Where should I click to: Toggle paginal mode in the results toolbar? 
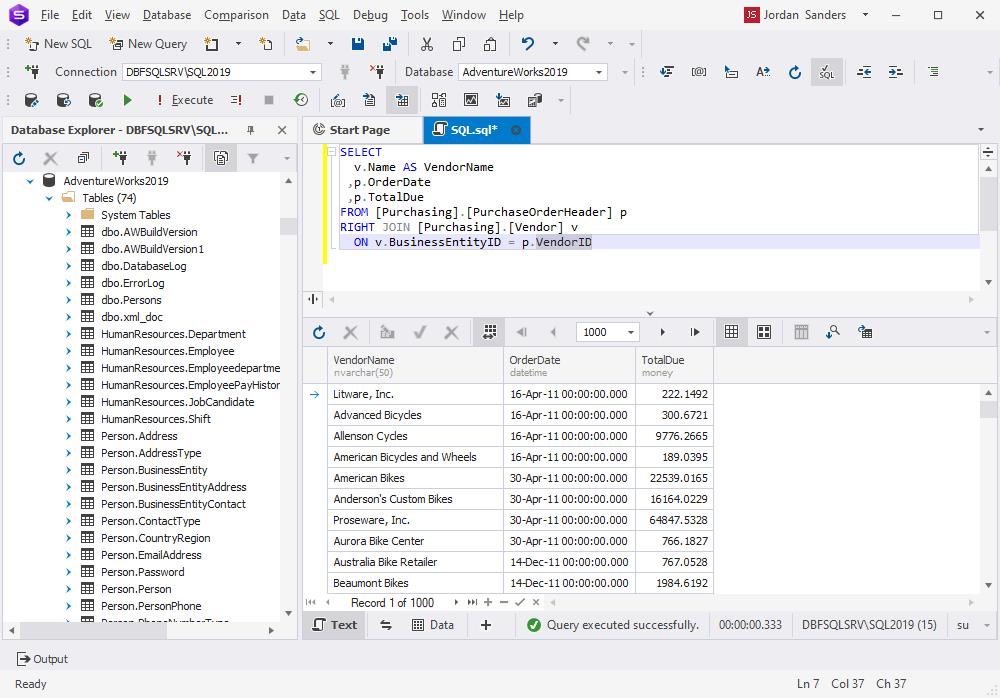pos(489,332)
